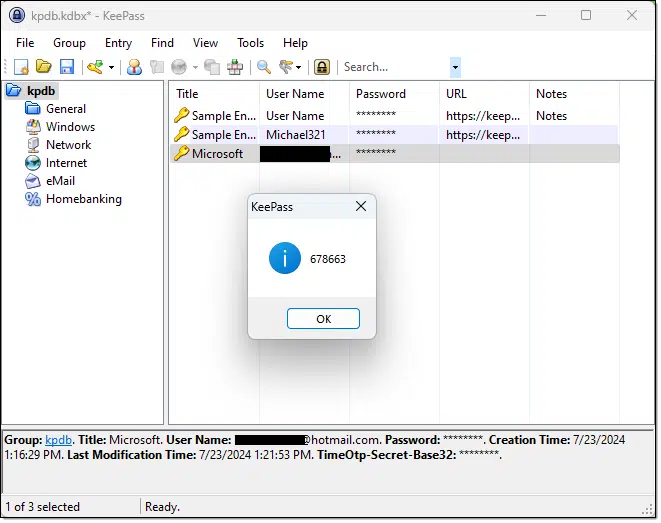Click the quick Search field
The width and height of the screenshot is (661, 523).
pos(395,67)
